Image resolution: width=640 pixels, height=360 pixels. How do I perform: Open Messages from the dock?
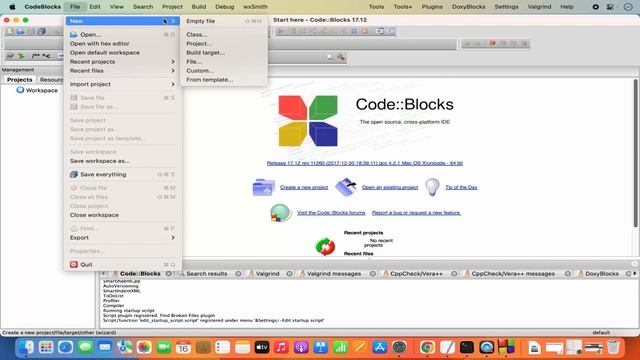85,347
